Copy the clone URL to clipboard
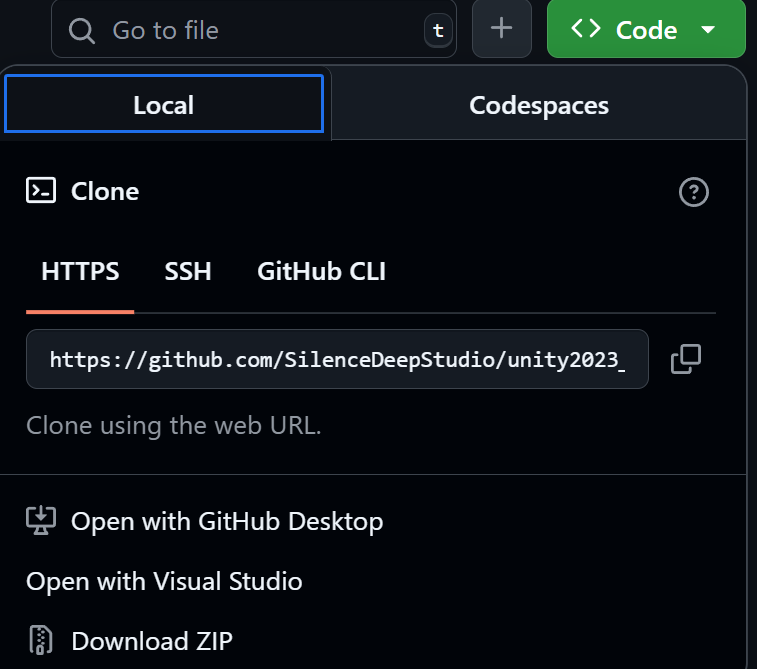This screenshot has width=757, height=669. pyautogui.click(x=686, y=359)
